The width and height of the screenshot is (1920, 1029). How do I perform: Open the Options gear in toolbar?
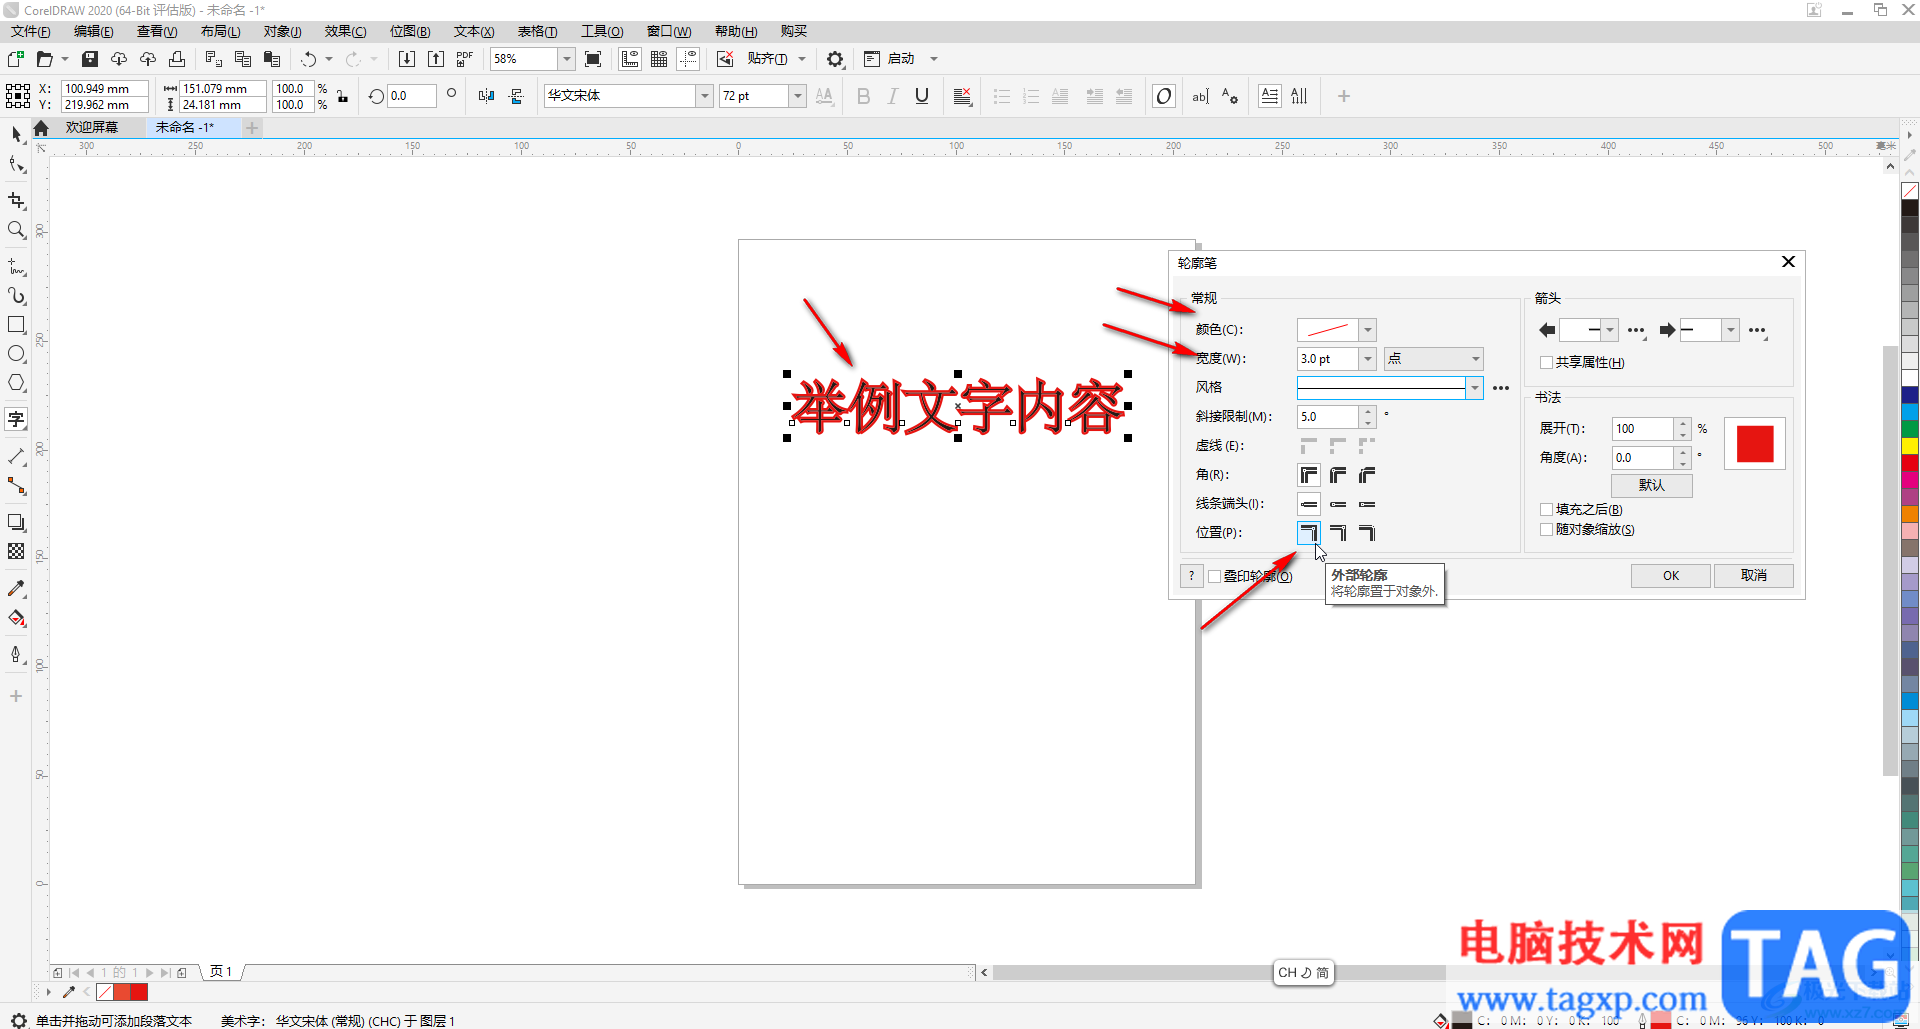coord(835,59)
